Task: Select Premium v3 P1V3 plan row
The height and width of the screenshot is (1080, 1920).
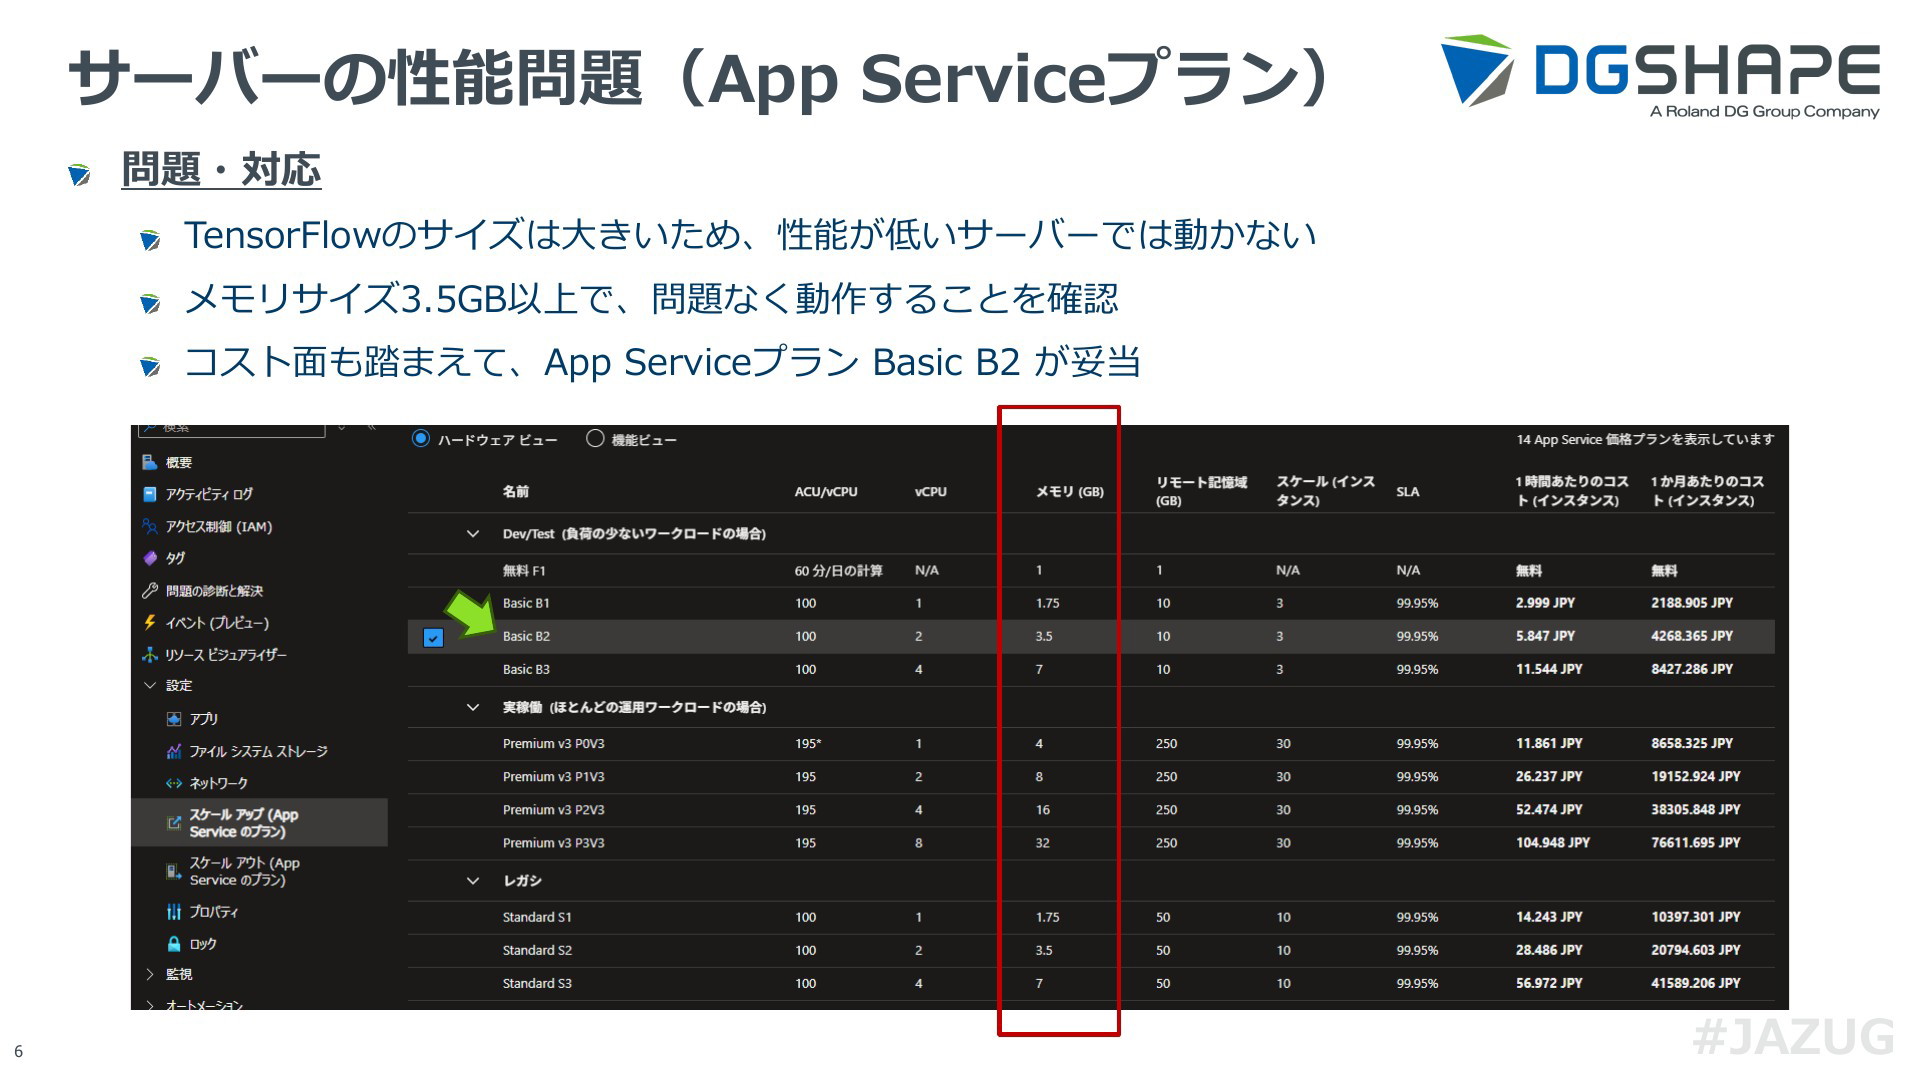Action: pyautogui.click(x=1091, y=776)
